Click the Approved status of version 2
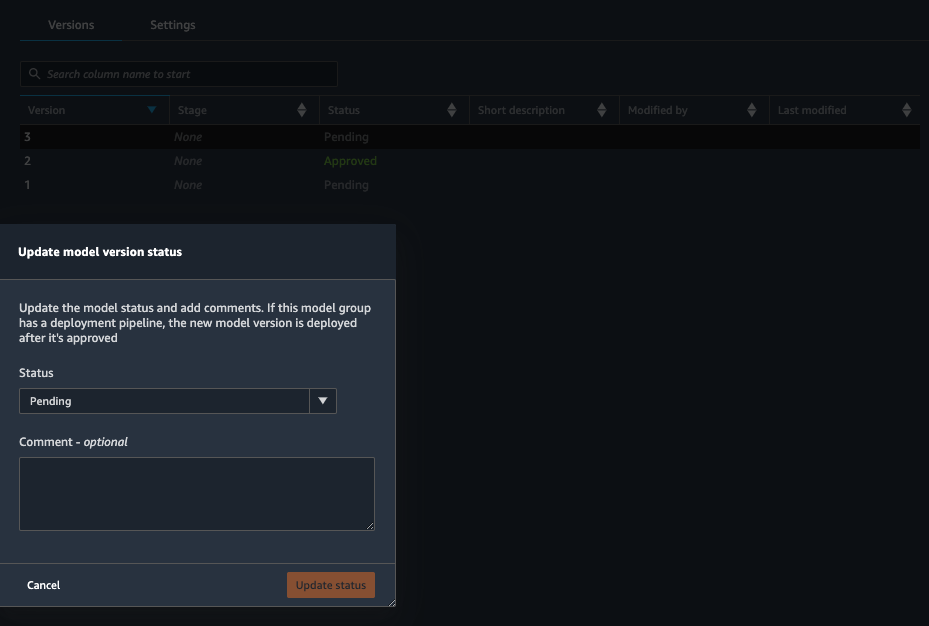 click(350, 160)
